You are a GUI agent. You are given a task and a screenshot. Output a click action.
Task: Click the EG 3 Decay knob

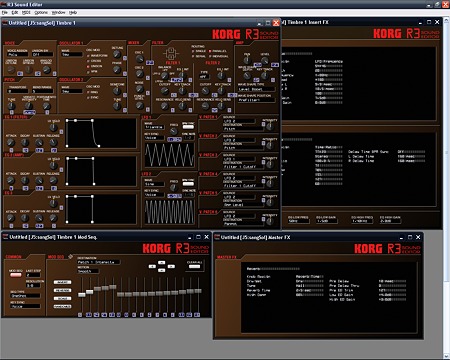click(25, 218)
